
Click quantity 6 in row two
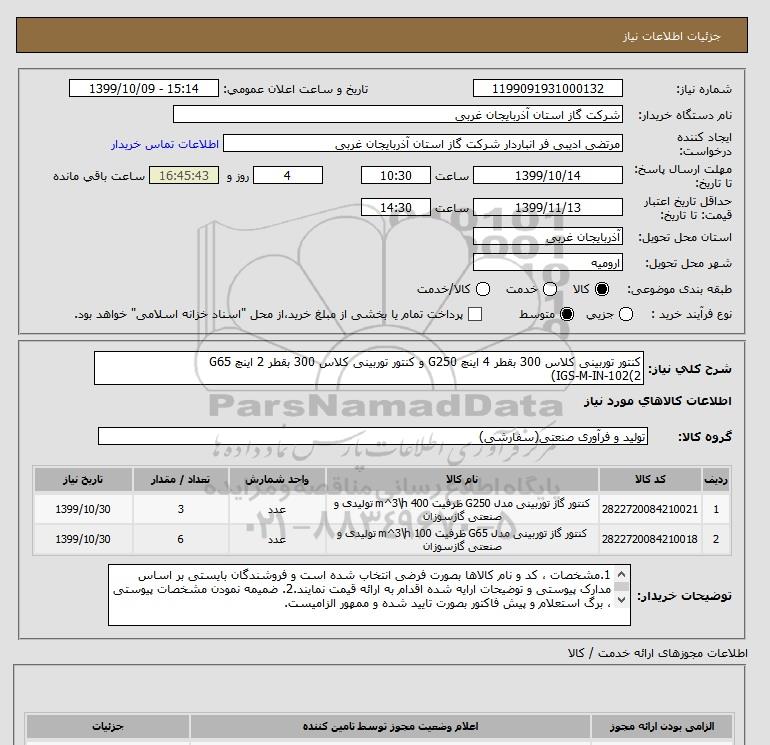[180, 539]
